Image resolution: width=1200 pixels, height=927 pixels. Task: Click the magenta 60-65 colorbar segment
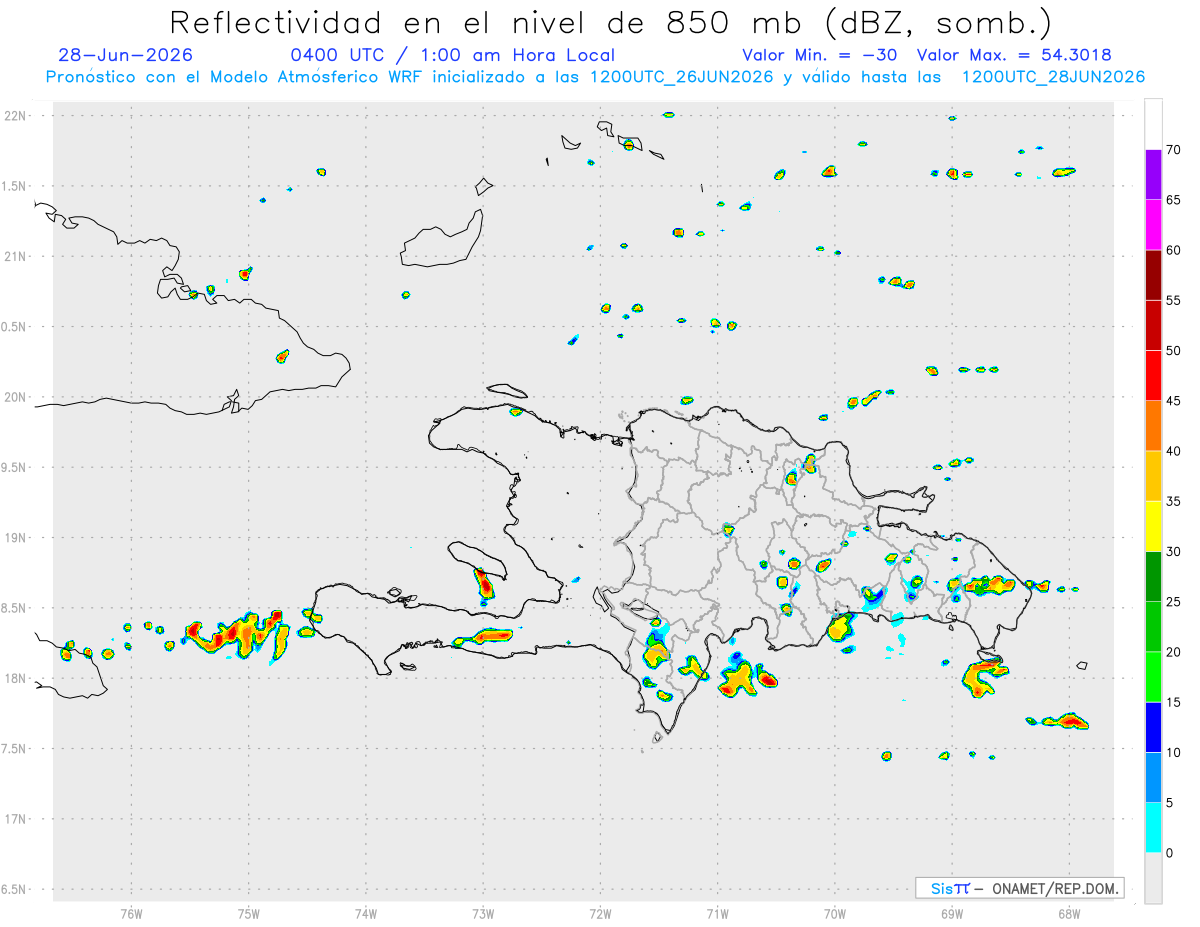click(x=1153, y=225)
